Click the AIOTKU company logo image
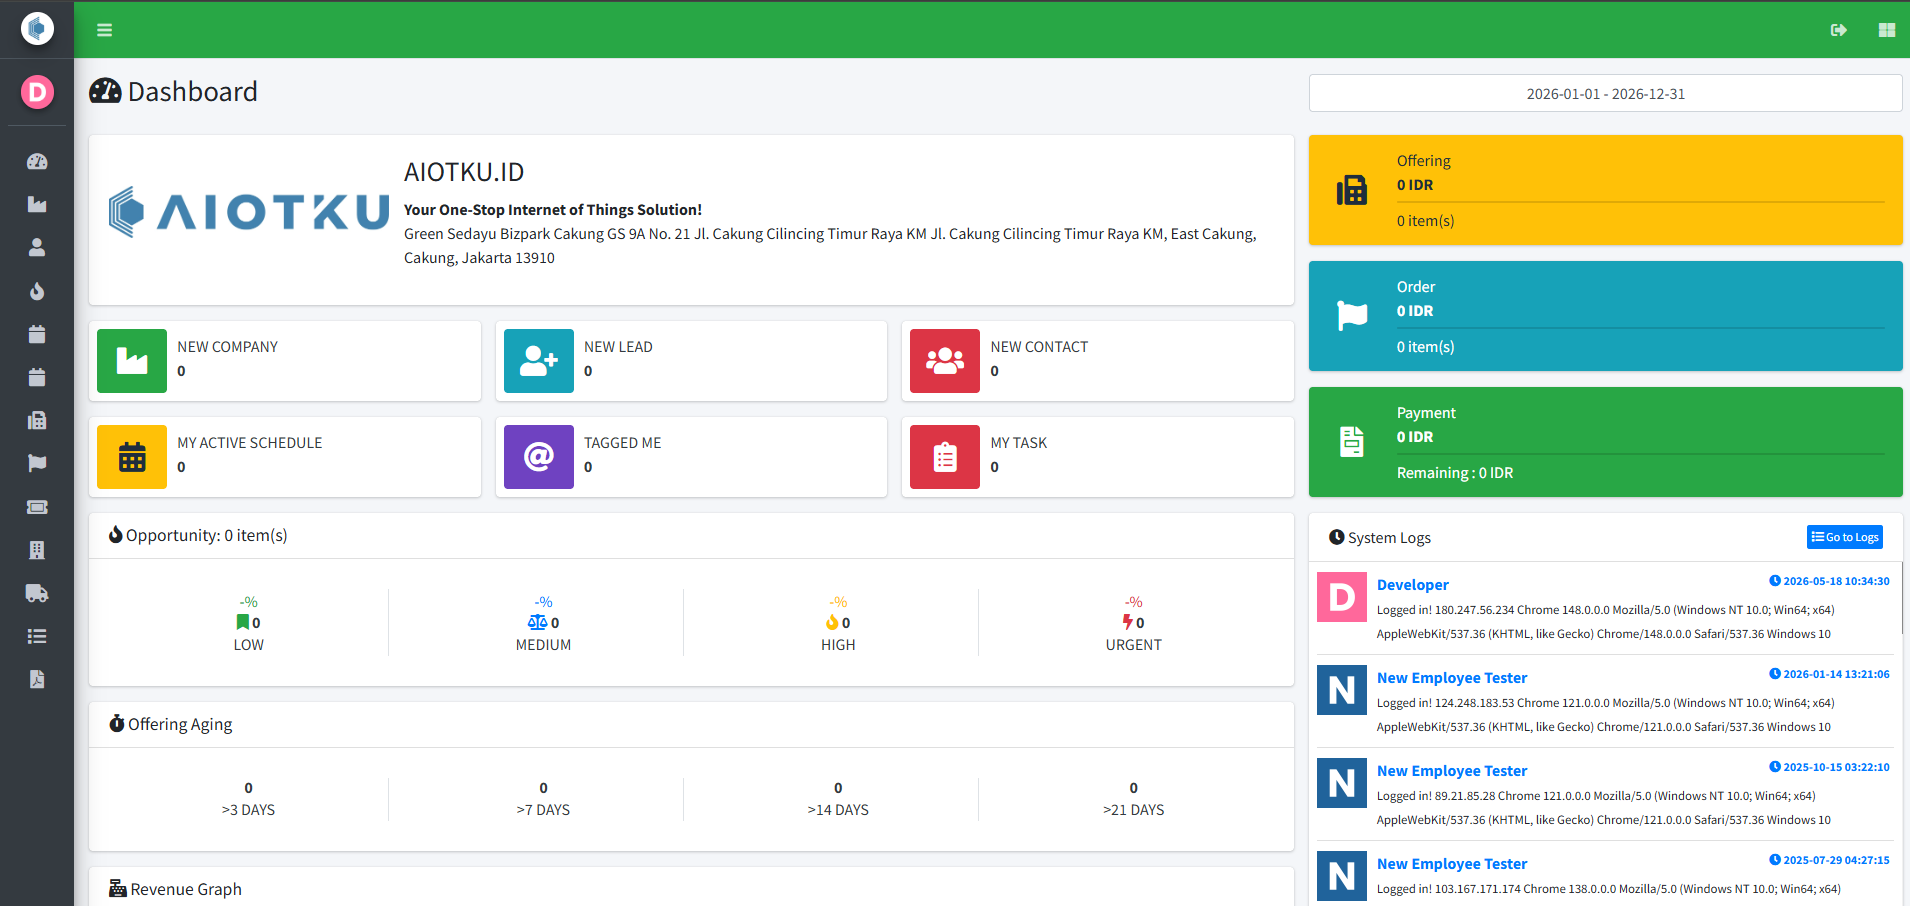This screenshot has height=906, width=1910. click(249, 212)
